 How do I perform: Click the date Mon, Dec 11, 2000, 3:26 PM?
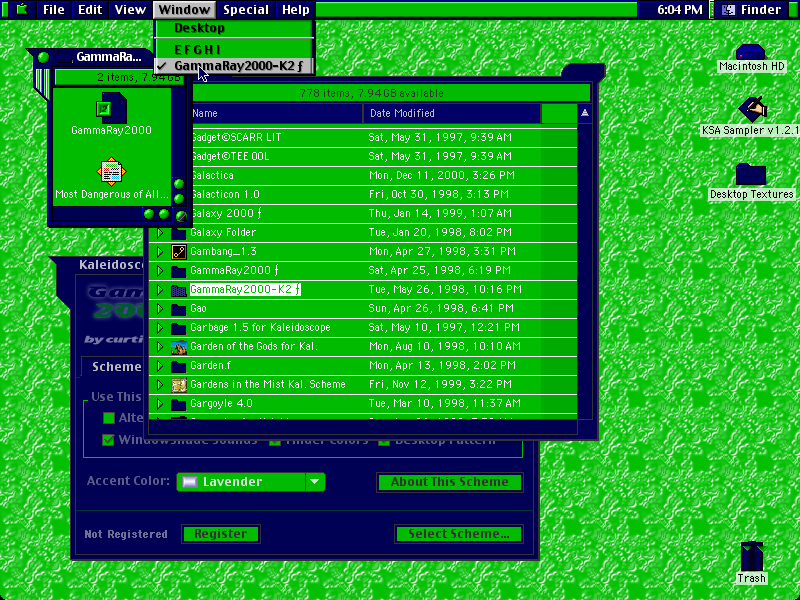click(441, 176)
